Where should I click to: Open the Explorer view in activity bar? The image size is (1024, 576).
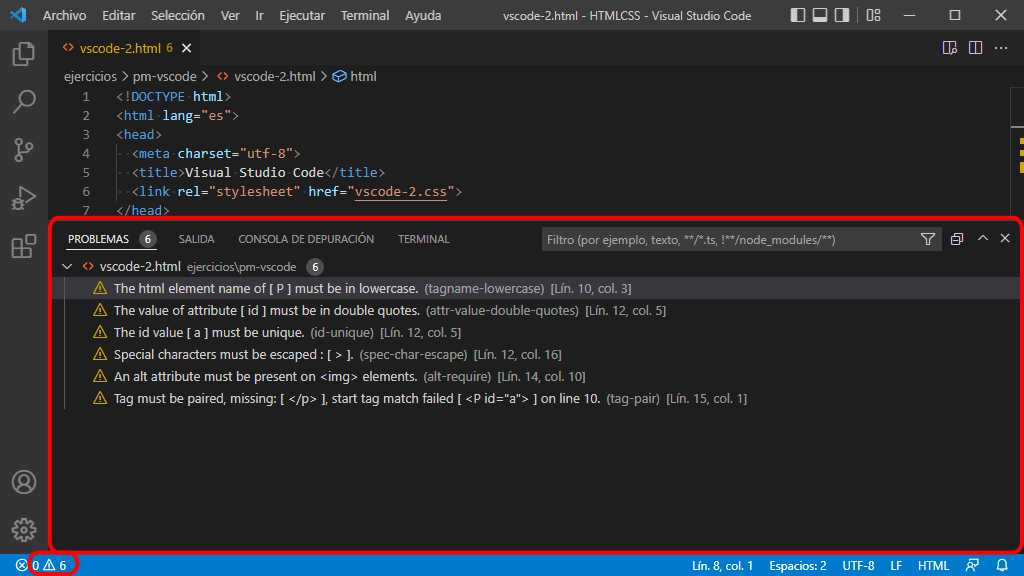pos(24,54)
